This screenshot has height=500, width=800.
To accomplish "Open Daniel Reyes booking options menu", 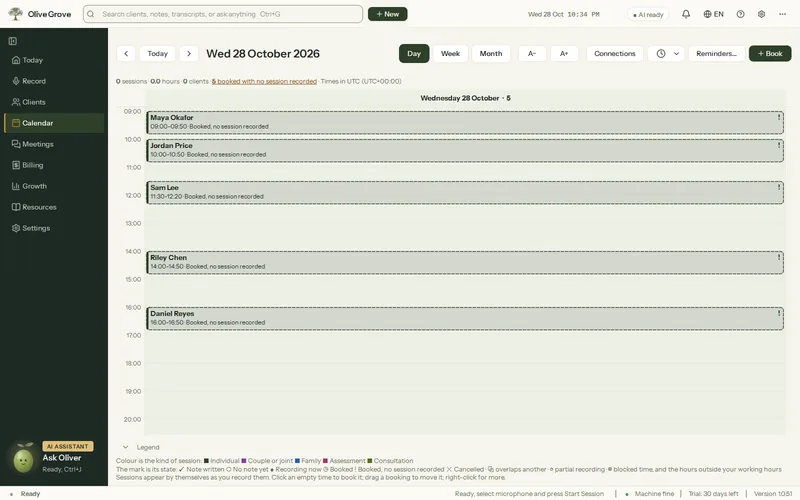I will [779, 313].
